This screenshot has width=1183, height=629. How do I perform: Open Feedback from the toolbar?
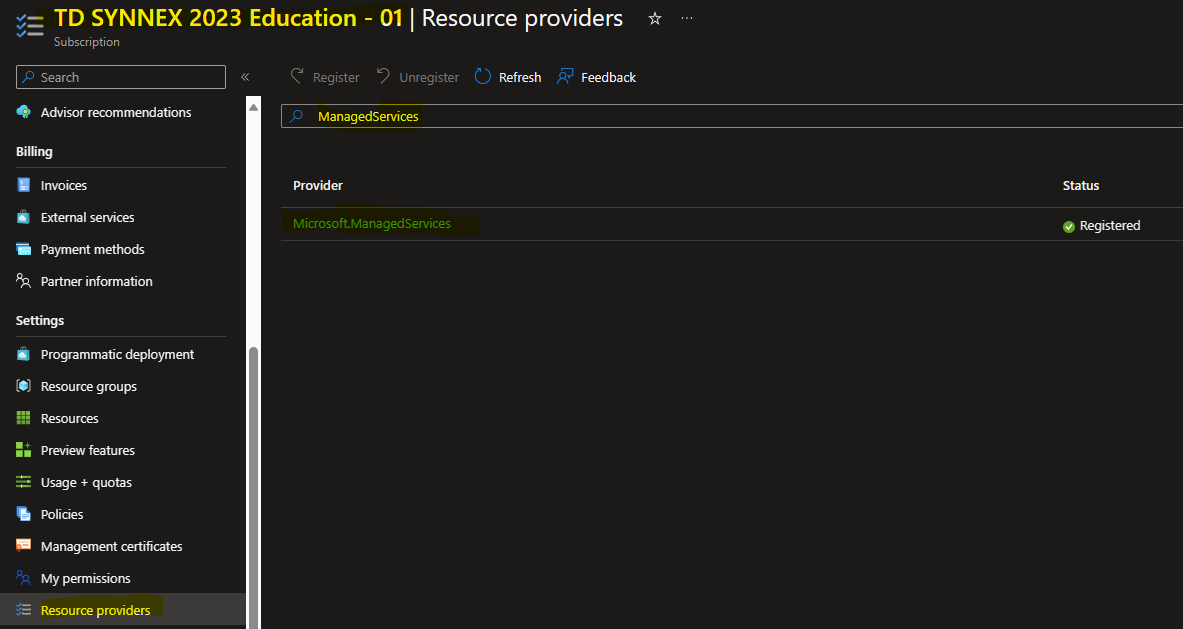point(596,77)
